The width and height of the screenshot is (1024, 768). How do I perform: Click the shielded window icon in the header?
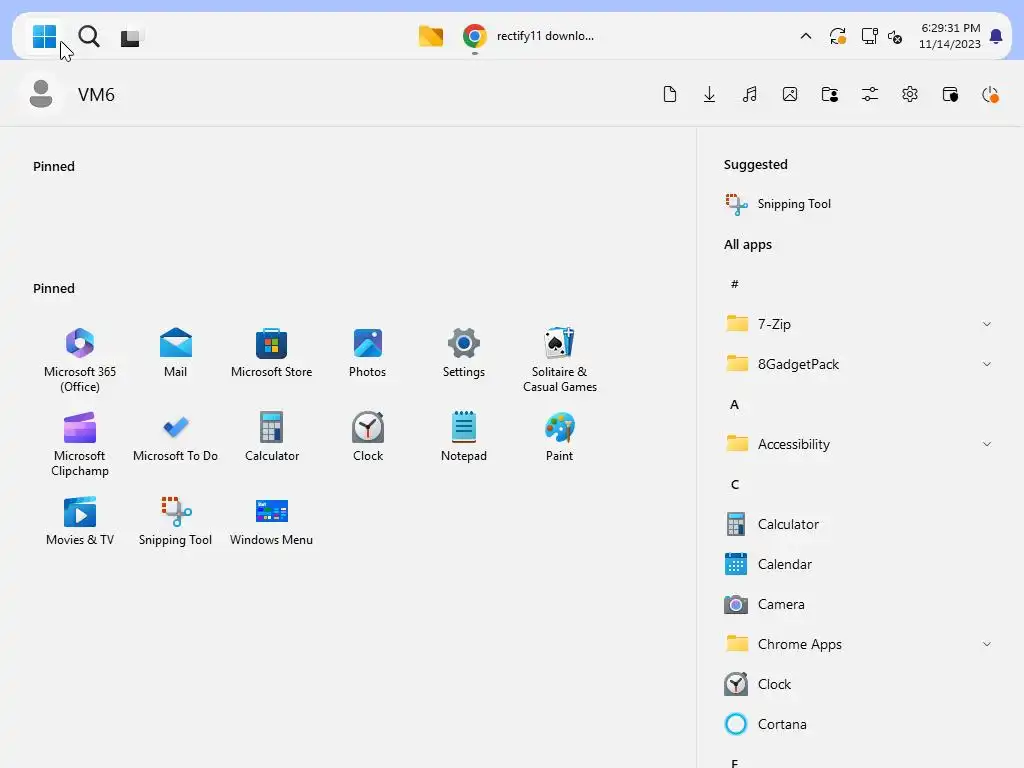coord(950,95)
